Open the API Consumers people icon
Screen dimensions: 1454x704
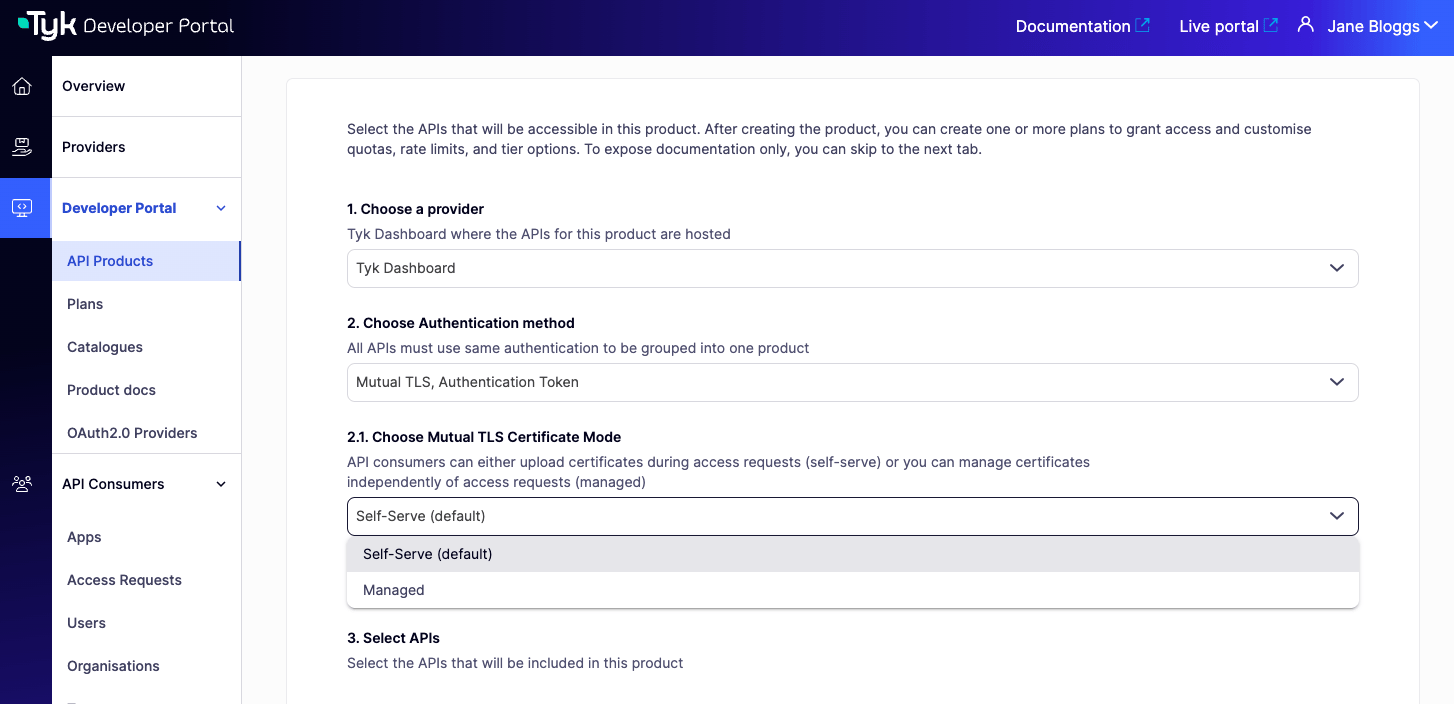point(22,484)
